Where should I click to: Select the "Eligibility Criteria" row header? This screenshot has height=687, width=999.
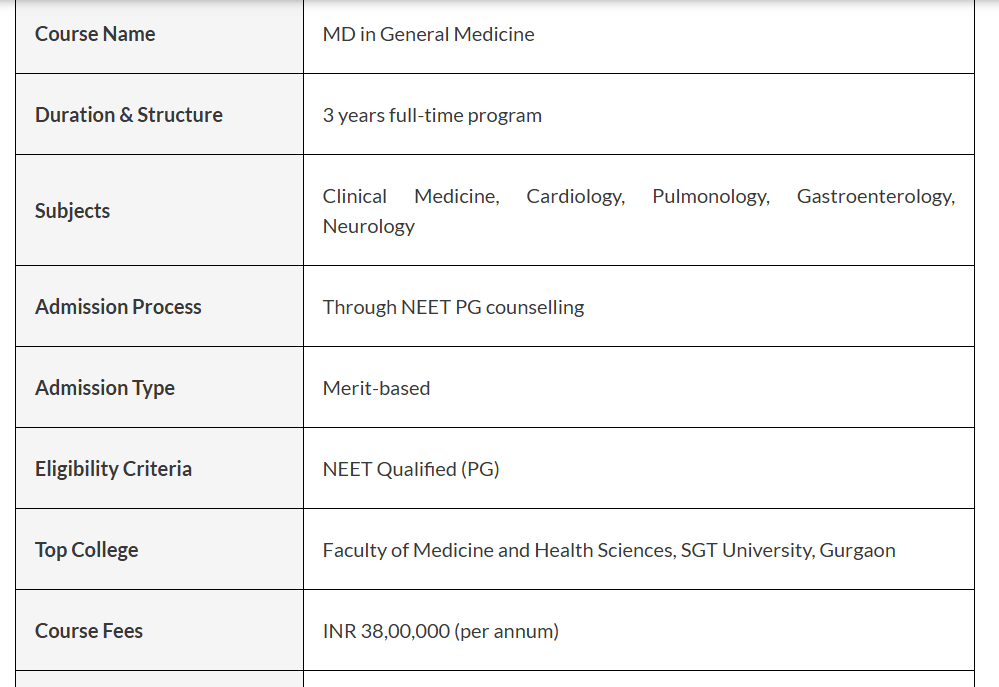click(113, 469)
